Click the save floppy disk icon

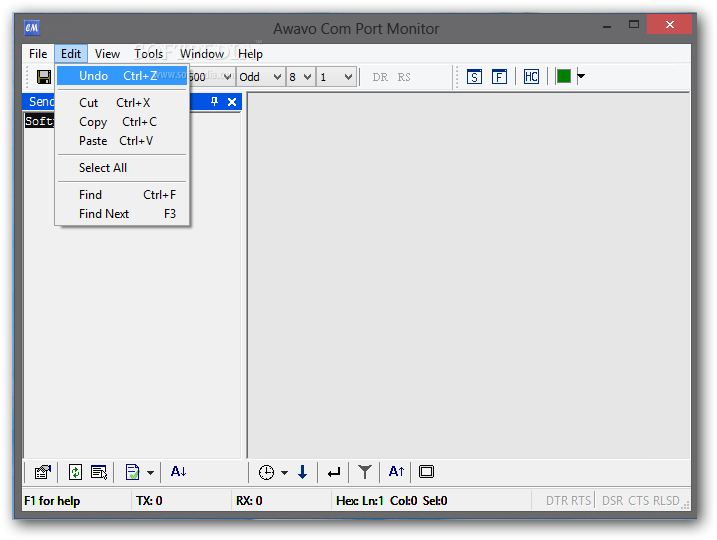pyautogui.click(x=44, y=77)
